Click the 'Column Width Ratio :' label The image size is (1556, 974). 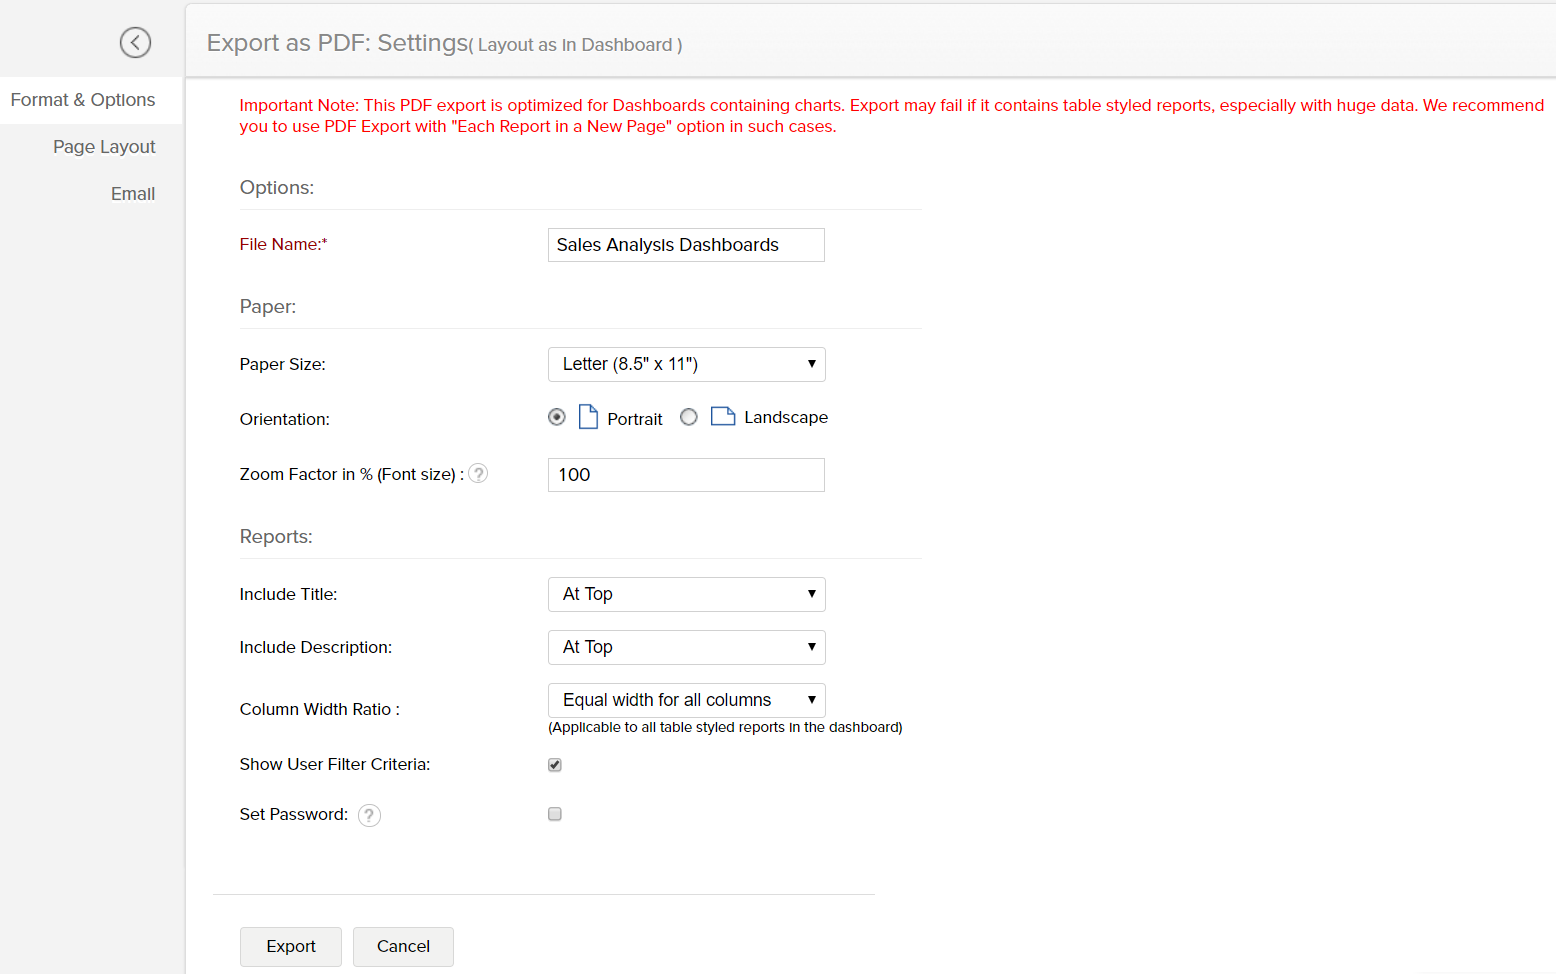(320, 709)
